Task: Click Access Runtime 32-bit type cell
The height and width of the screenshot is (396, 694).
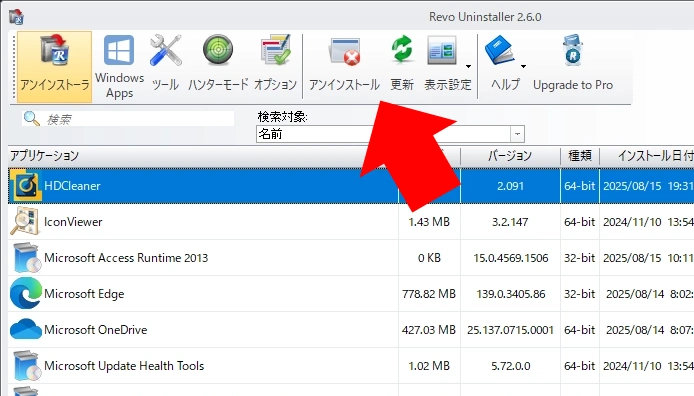Action: click(x=580, y=258)
